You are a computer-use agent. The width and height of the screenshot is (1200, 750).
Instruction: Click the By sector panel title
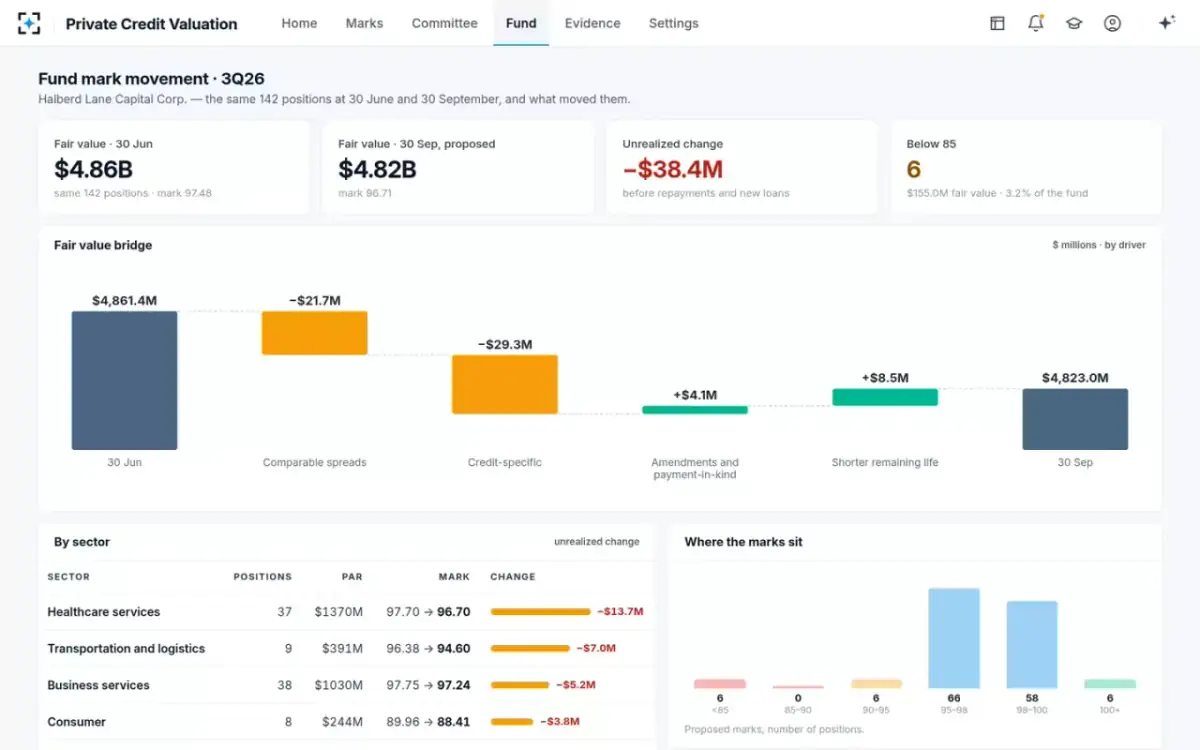coord(82,542)
